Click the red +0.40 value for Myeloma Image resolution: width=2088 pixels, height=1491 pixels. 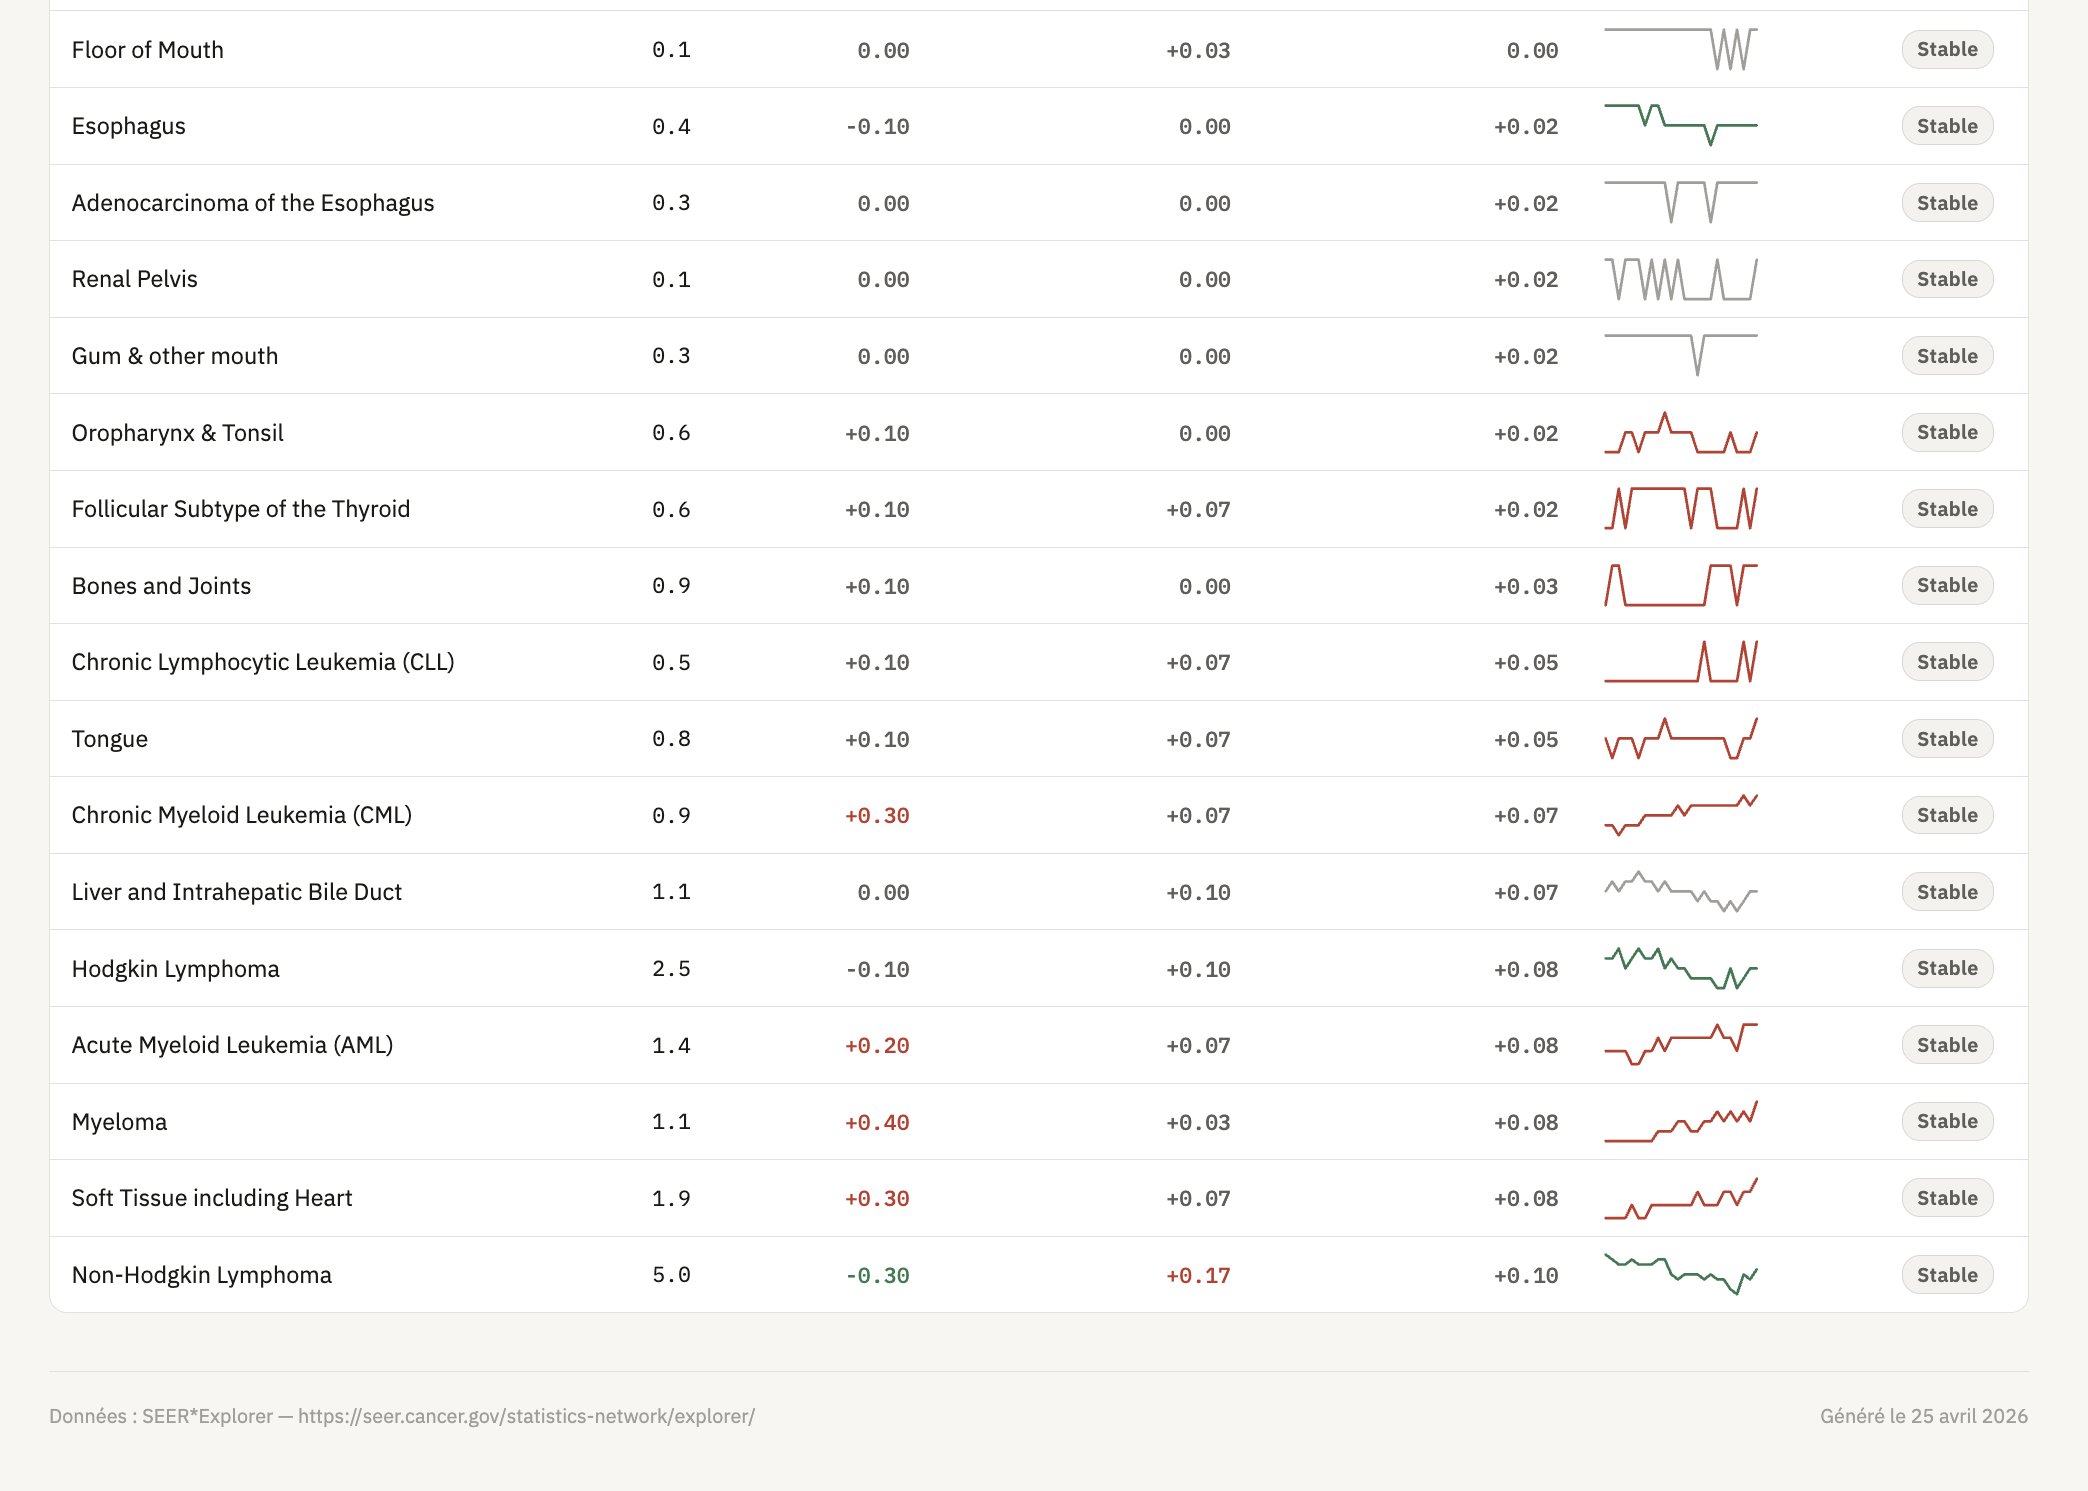coord(877,1122)
